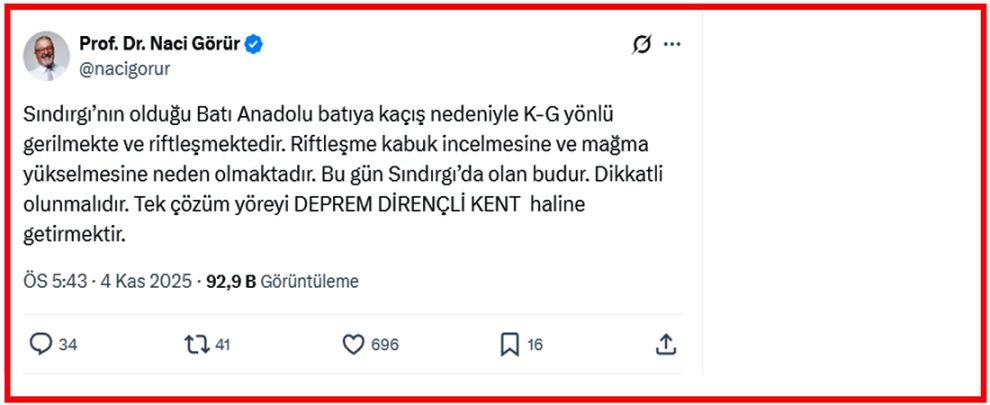Click the reply speech bubble icon
990x405 pixels.
(x=41, y=345)
